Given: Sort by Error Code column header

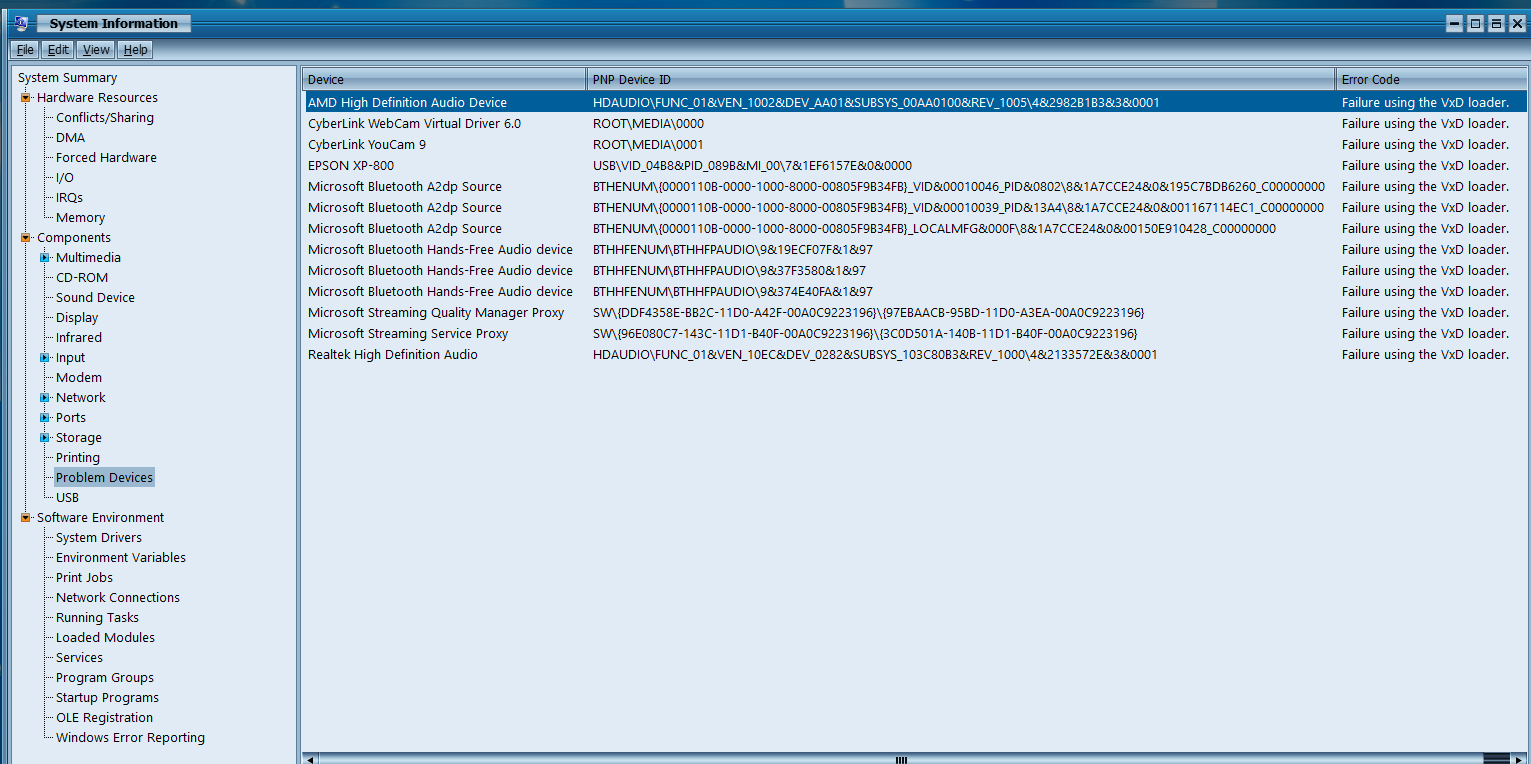Looking at the screenshot, I should coord(1431,79).
